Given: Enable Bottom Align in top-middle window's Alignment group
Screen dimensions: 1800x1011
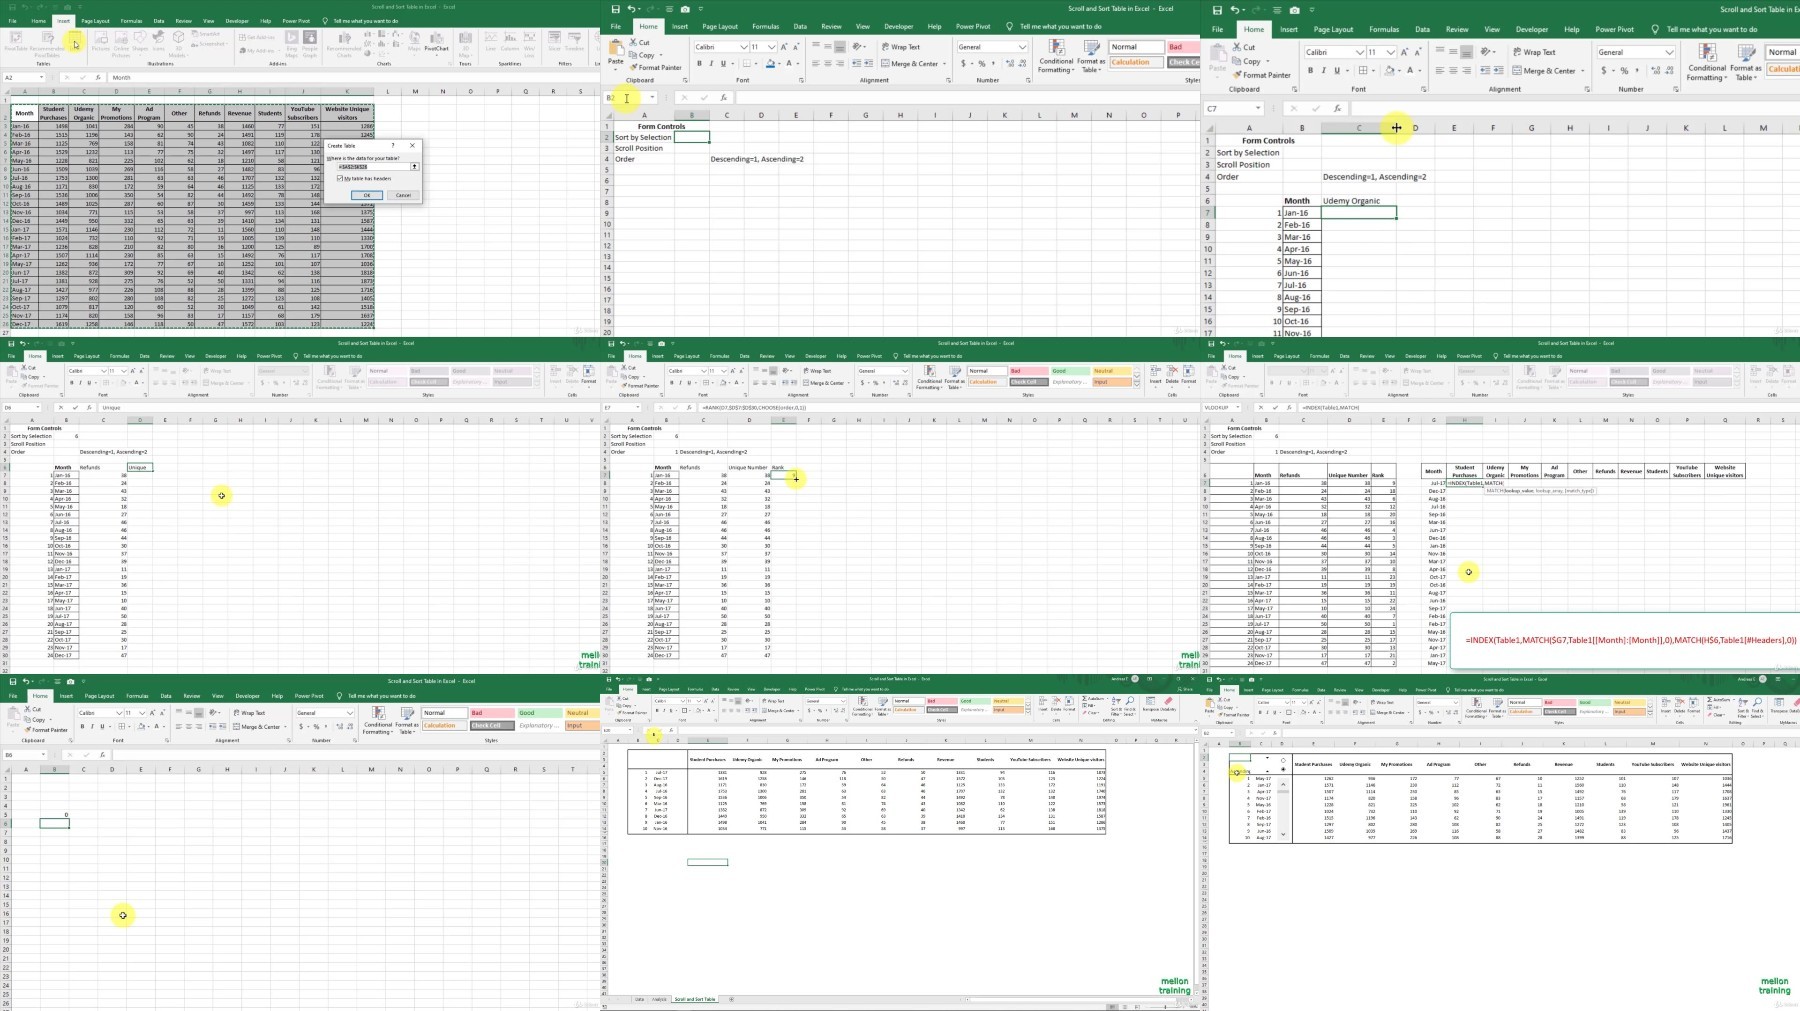Looking at the screenshot, I should tap(841, 47).
